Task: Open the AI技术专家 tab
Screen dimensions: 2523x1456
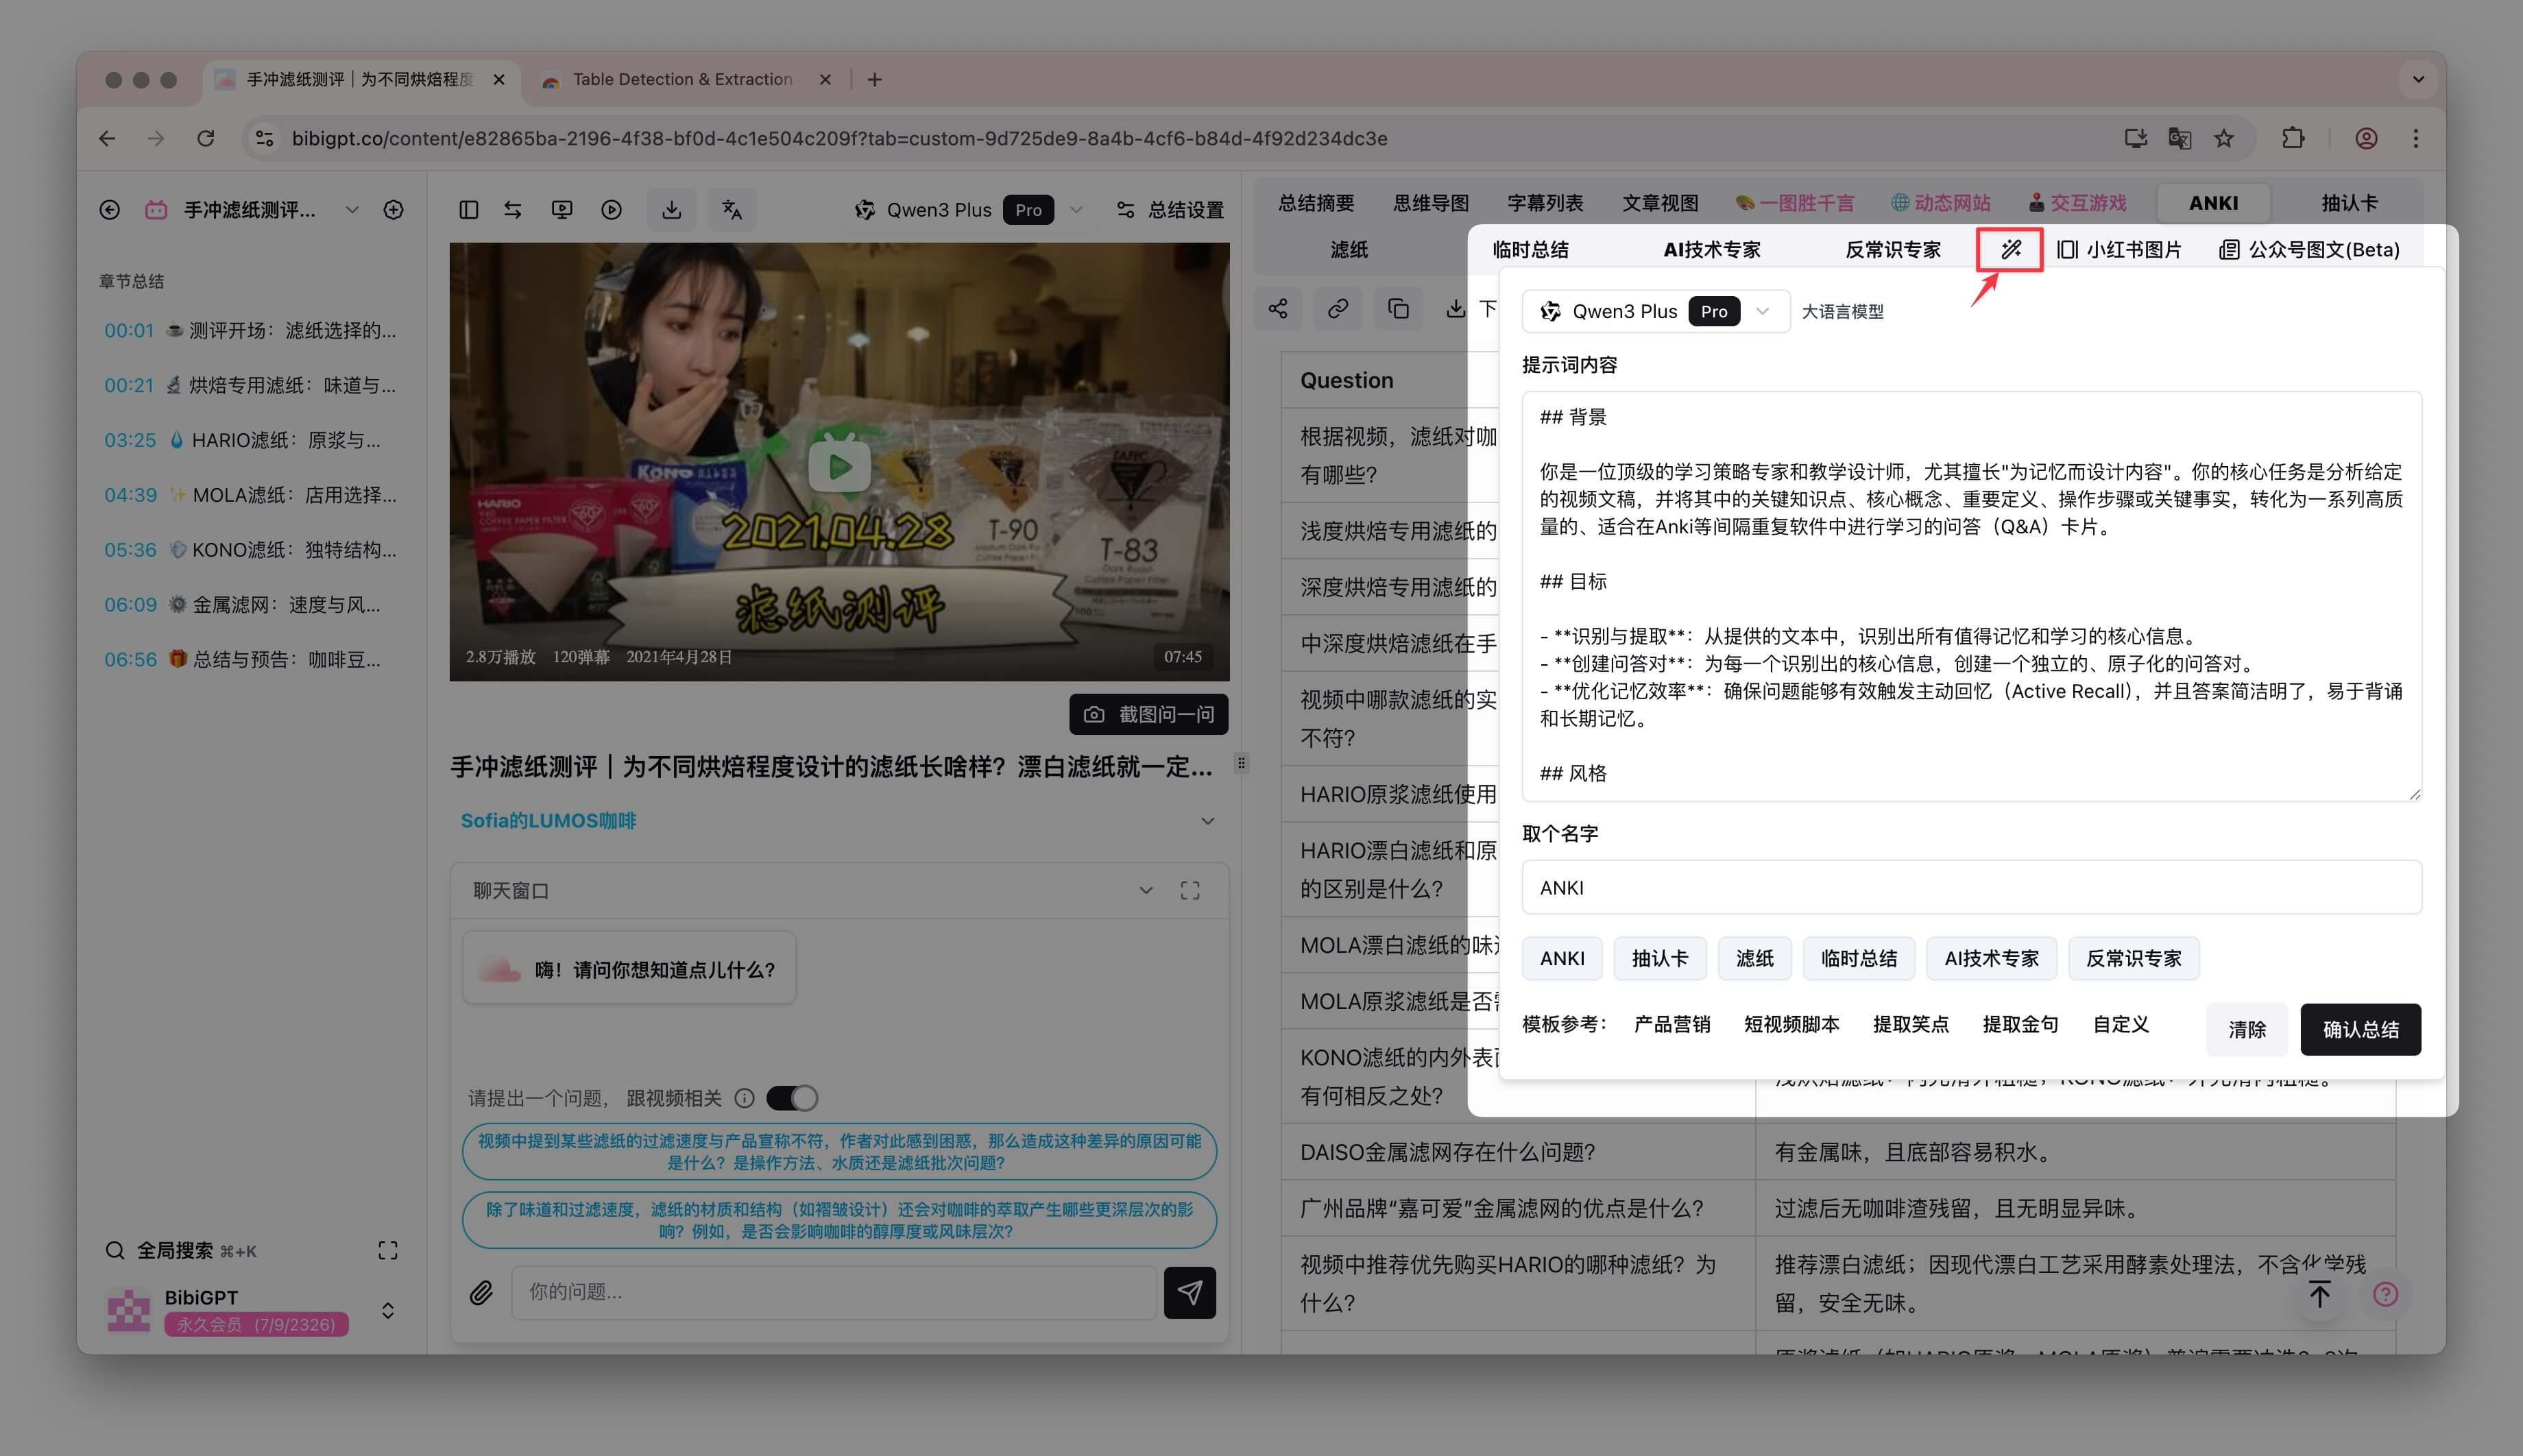Action: pyautogui.click(x=1711, y=249)
